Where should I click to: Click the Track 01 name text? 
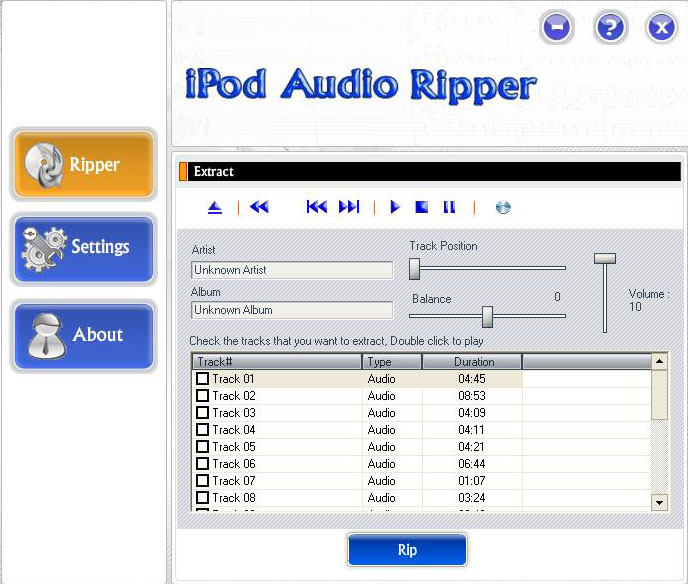(233, 379)
